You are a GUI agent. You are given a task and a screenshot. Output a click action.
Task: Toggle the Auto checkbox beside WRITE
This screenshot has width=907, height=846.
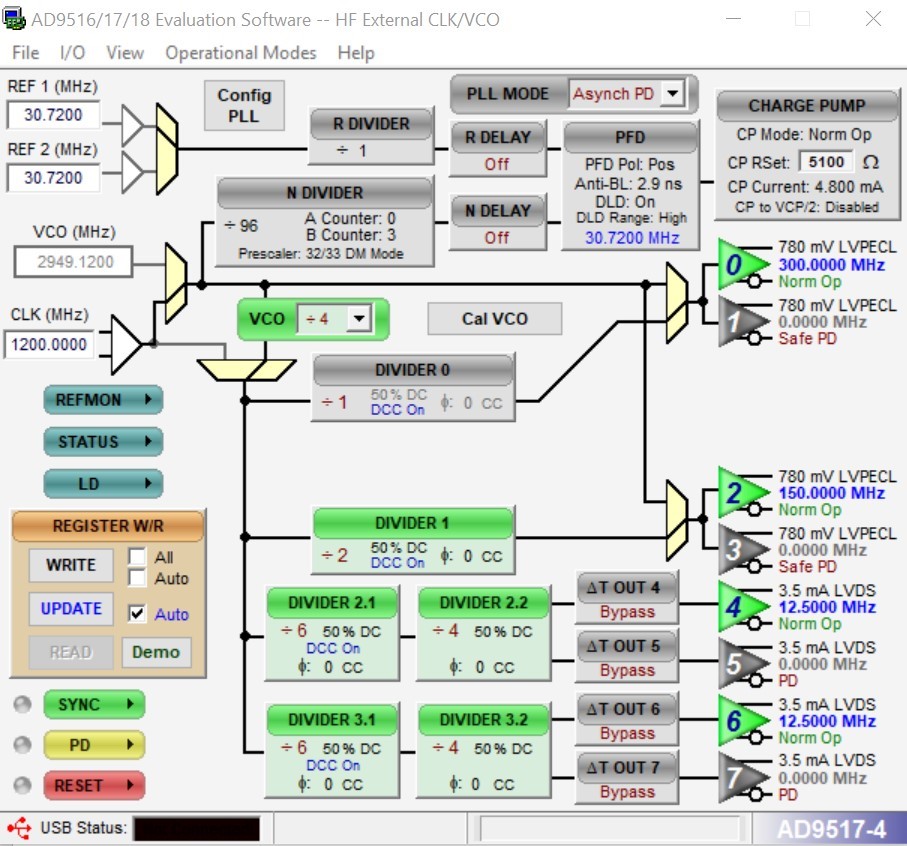137,578
